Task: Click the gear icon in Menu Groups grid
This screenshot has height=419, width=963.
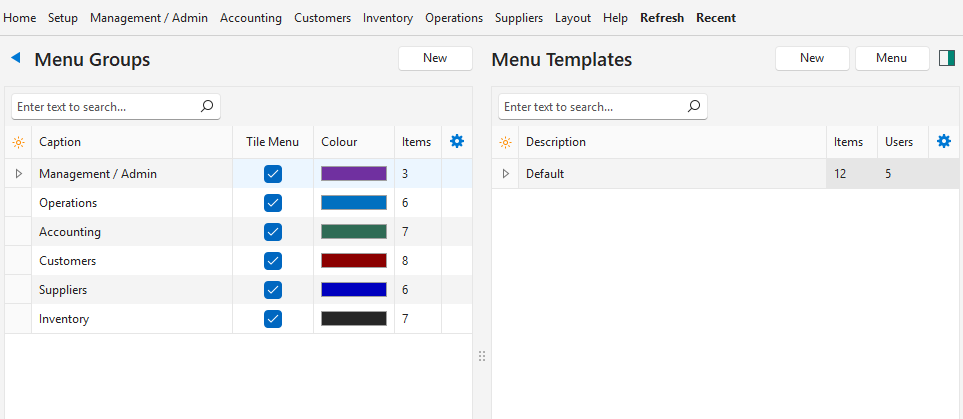Action: [457, 142]
